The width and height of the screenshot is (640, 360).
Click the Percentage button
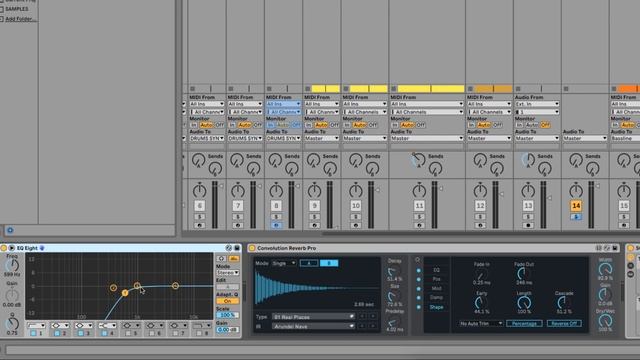pyautogui.click(x=524, y=323)
